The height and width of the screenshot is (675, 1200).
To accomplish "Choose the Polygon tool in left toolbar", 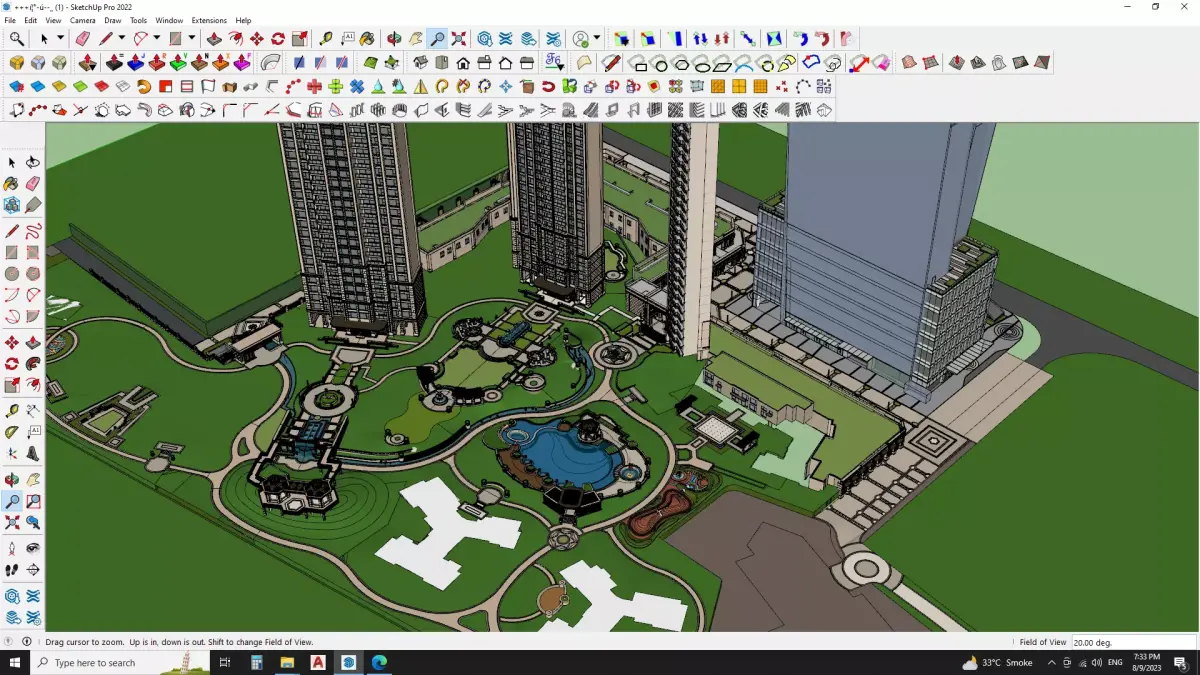I will 33,273.
